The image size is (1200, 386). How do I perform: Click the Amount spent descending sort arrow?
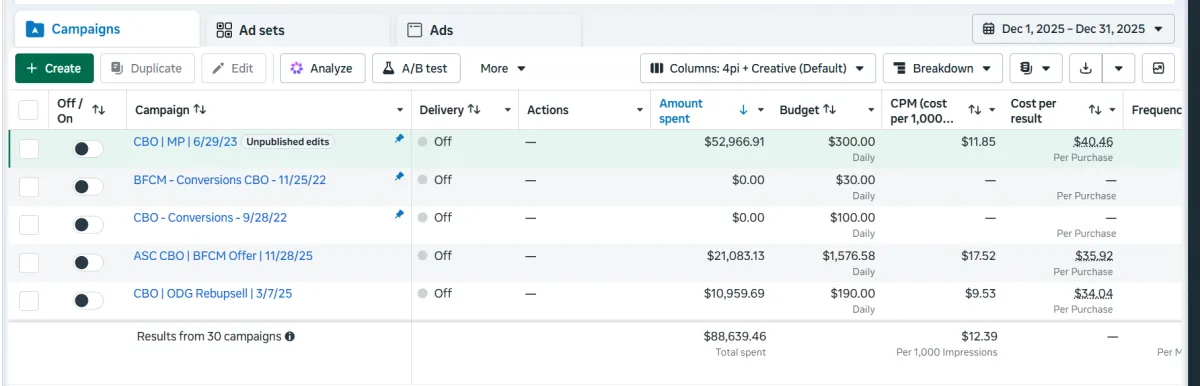coord(743,110)
